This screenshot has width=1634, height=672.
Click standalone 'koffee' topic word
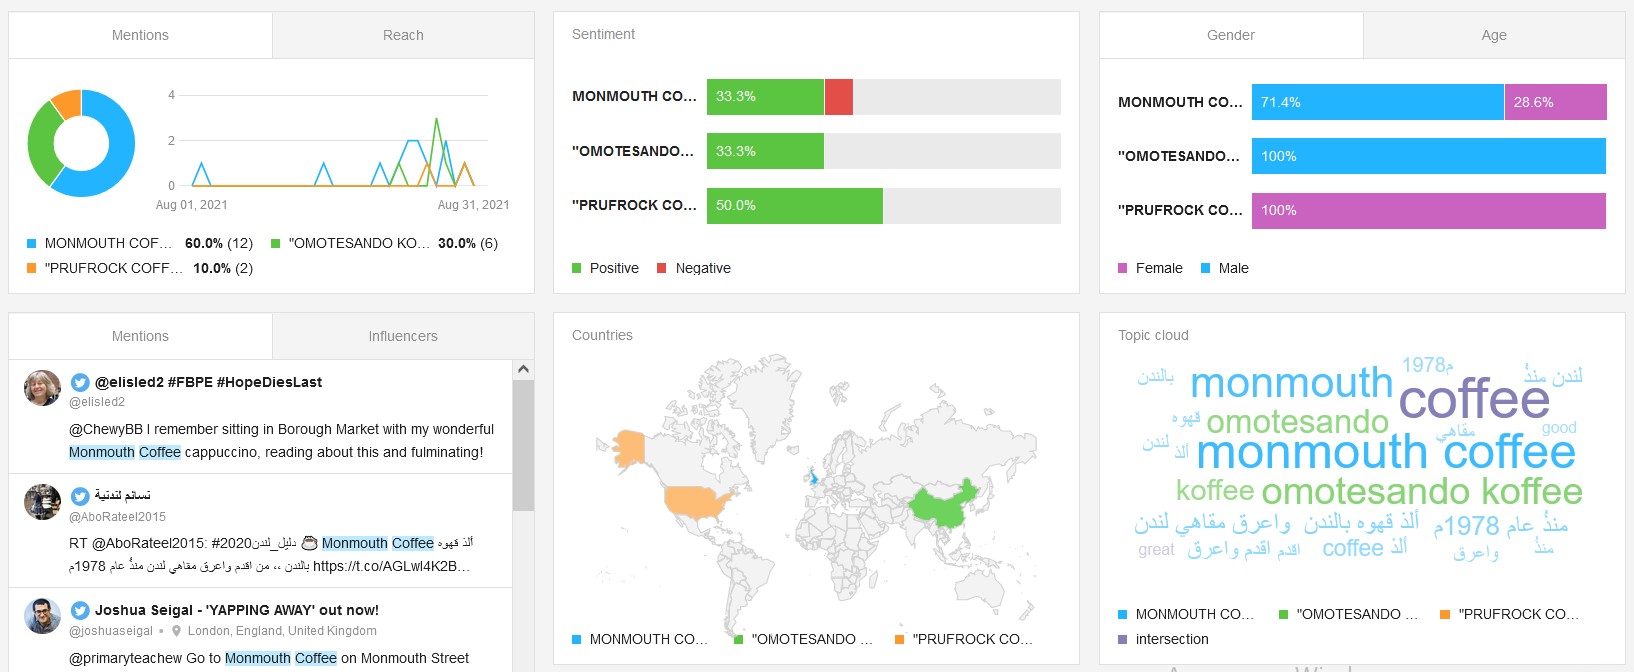[1215, 491]
